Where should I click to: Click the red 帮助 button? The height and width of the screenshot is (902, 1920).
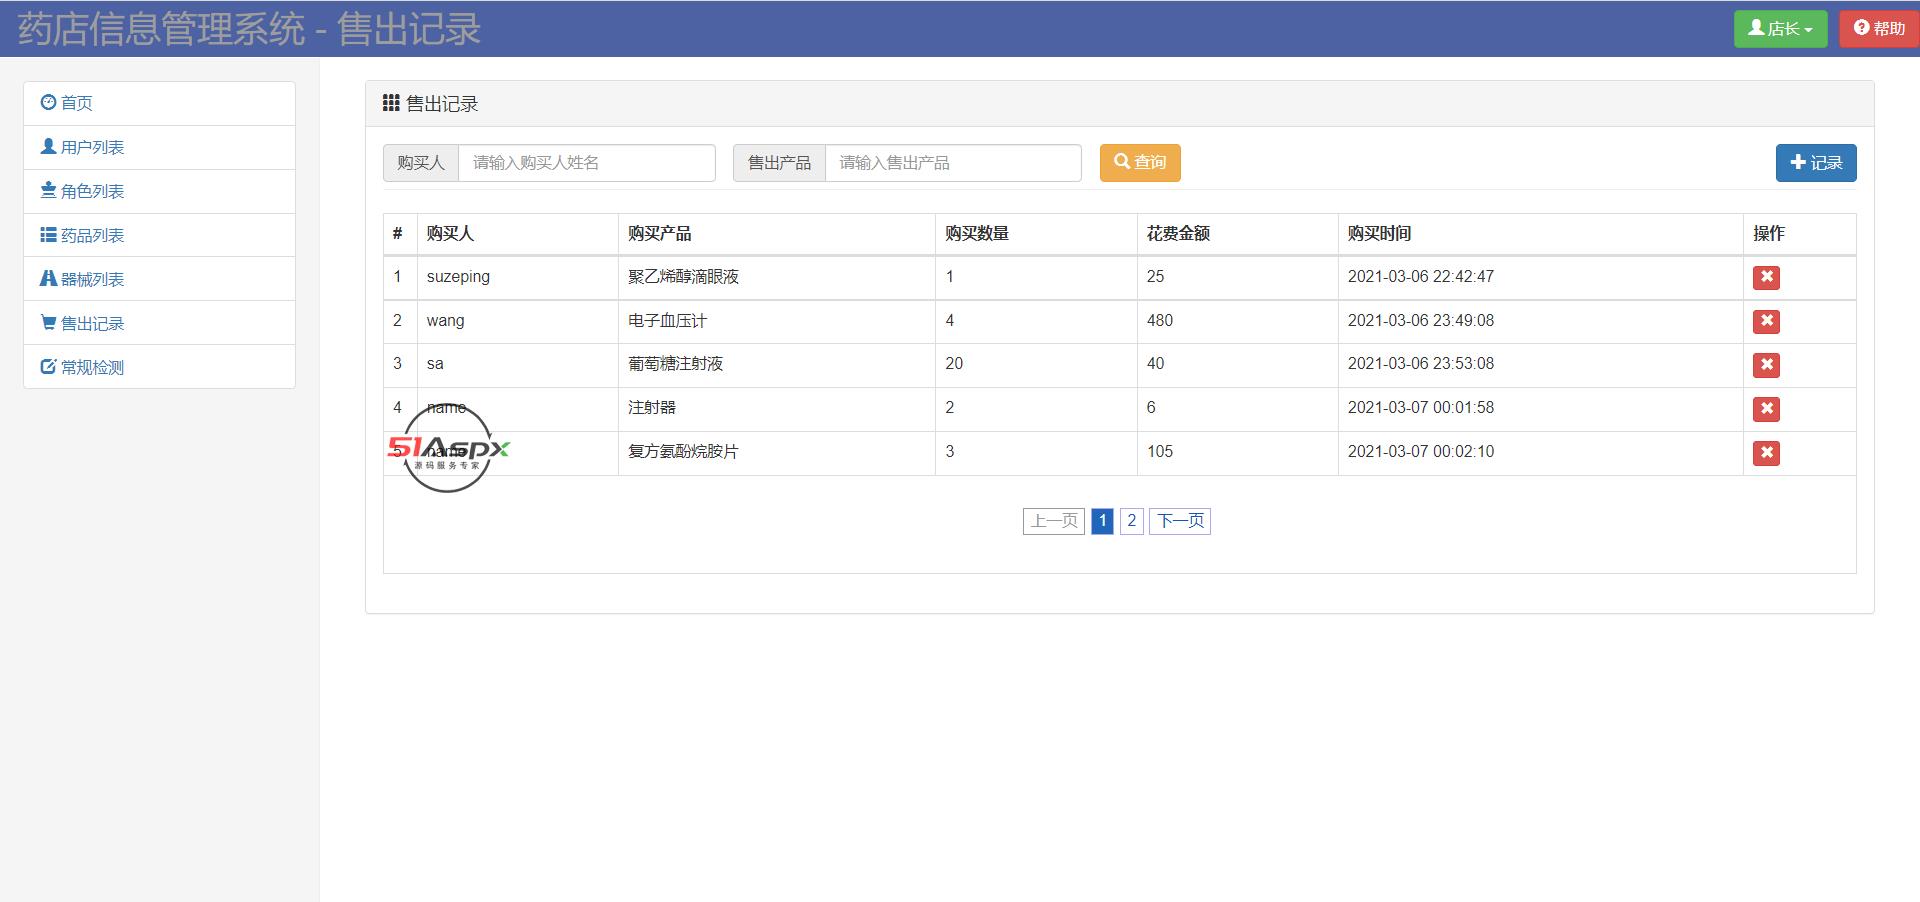coord(1879,28)
